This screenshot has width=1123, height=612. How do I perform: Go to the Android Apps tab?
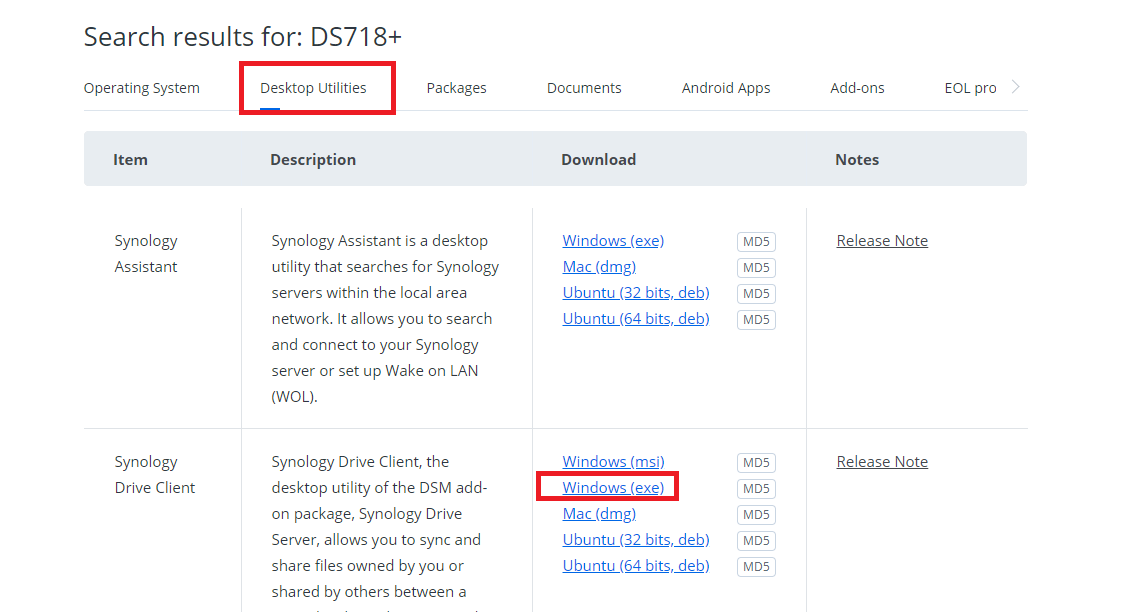pos(726,88)
